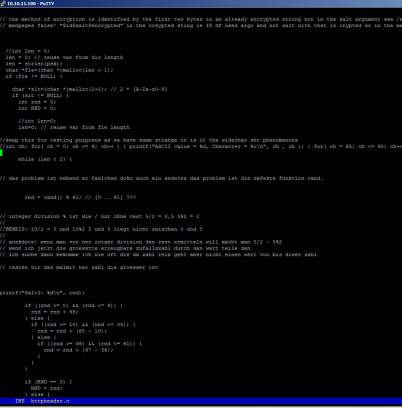Image resolution: width=402 pixels, height=408 pixels.
Task: Click the "if (RND == 0) {" line
Action: [48, 382]
